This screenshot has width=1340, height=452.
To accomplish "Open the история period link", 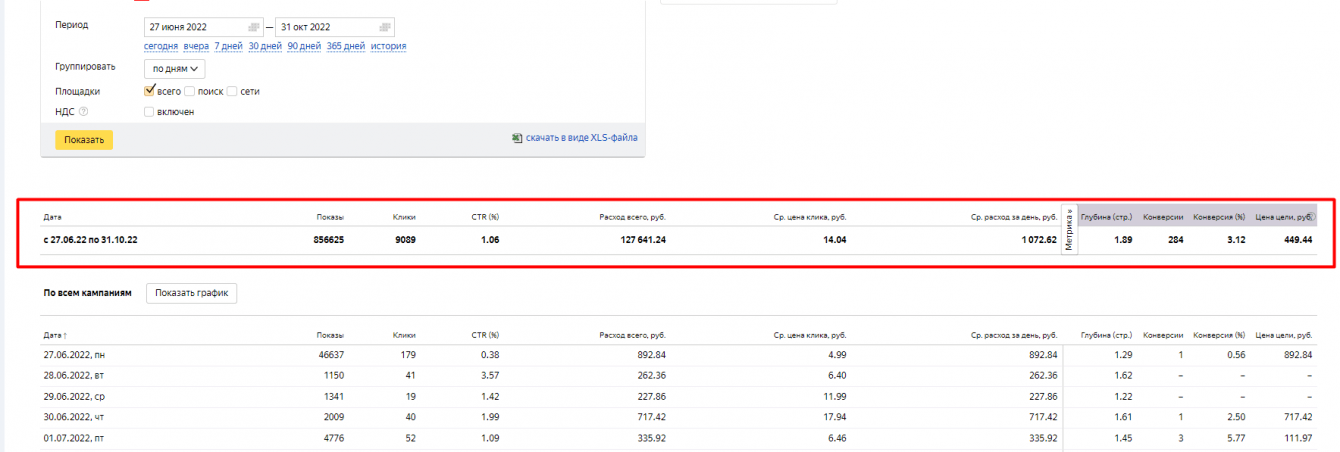I will tap(388, 46).
